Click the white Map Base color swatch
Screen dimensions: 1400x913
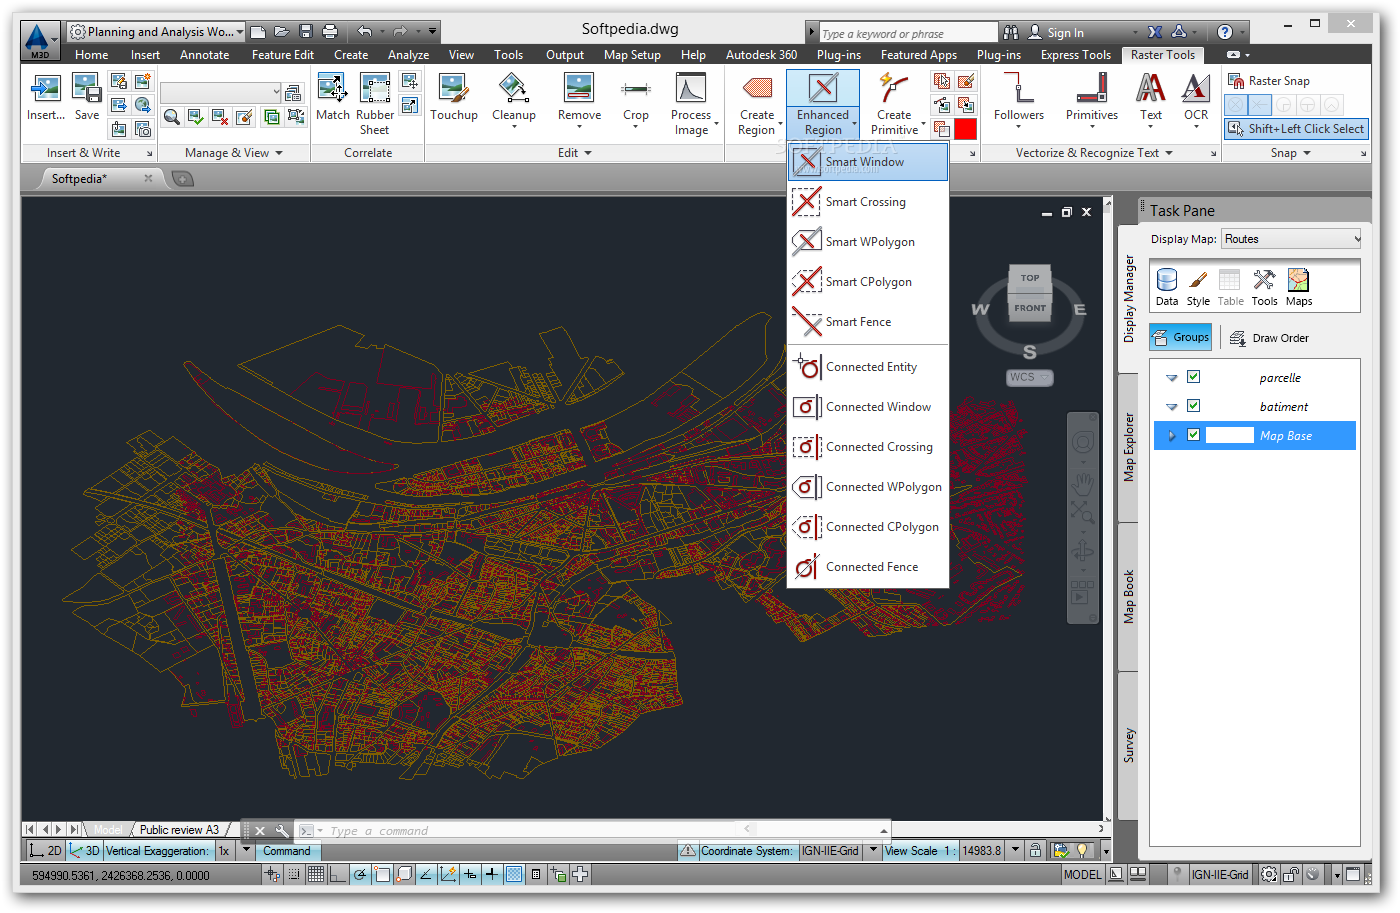[x=1229, y=435]
